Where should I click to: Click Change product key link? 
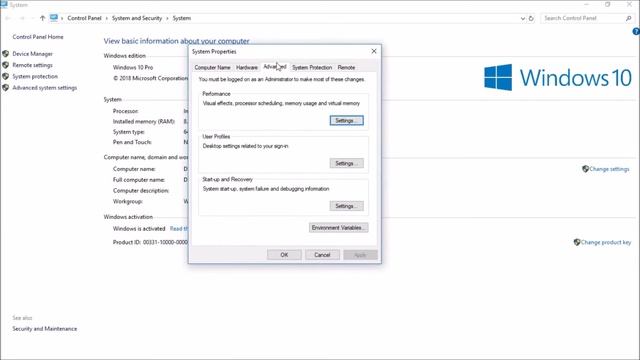point(606,242)
